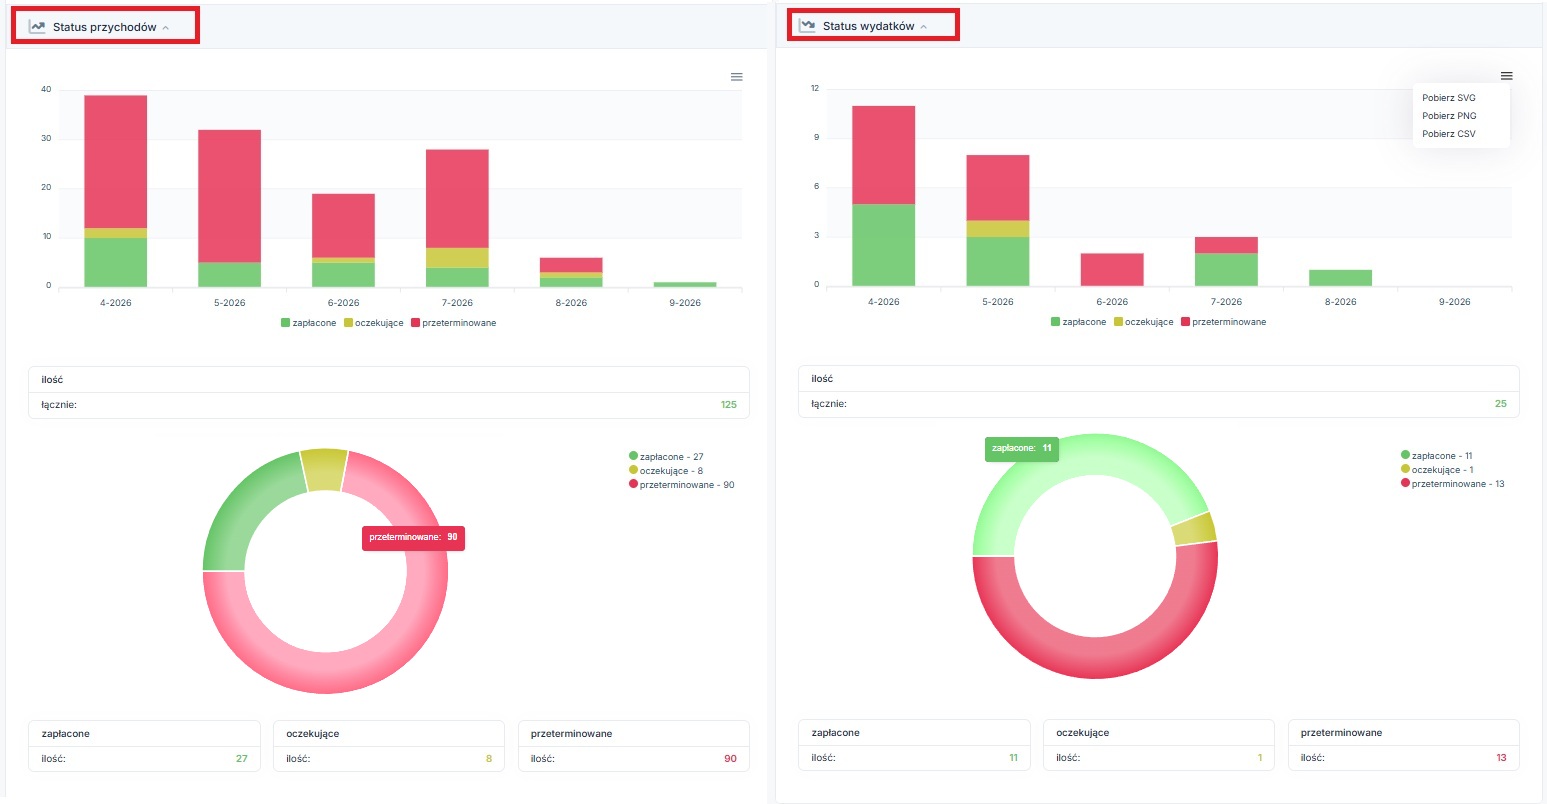Toggle oczekujące series in income bar legend
Viewport: 1547px width, 804px height.
373,323
